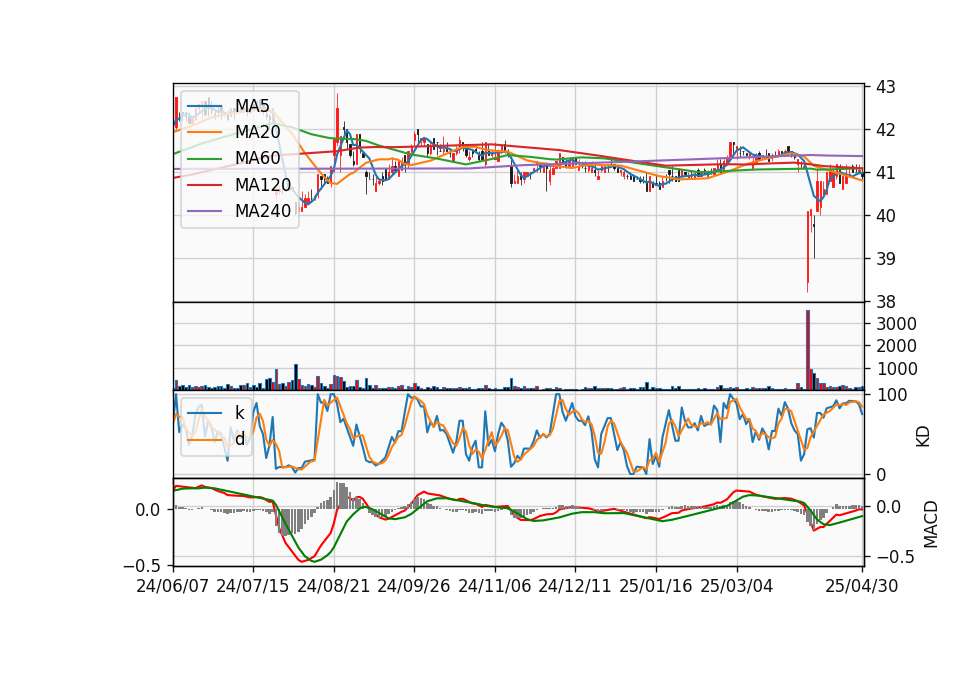Click the long red candlestick near 38

(x=808, y=252)
